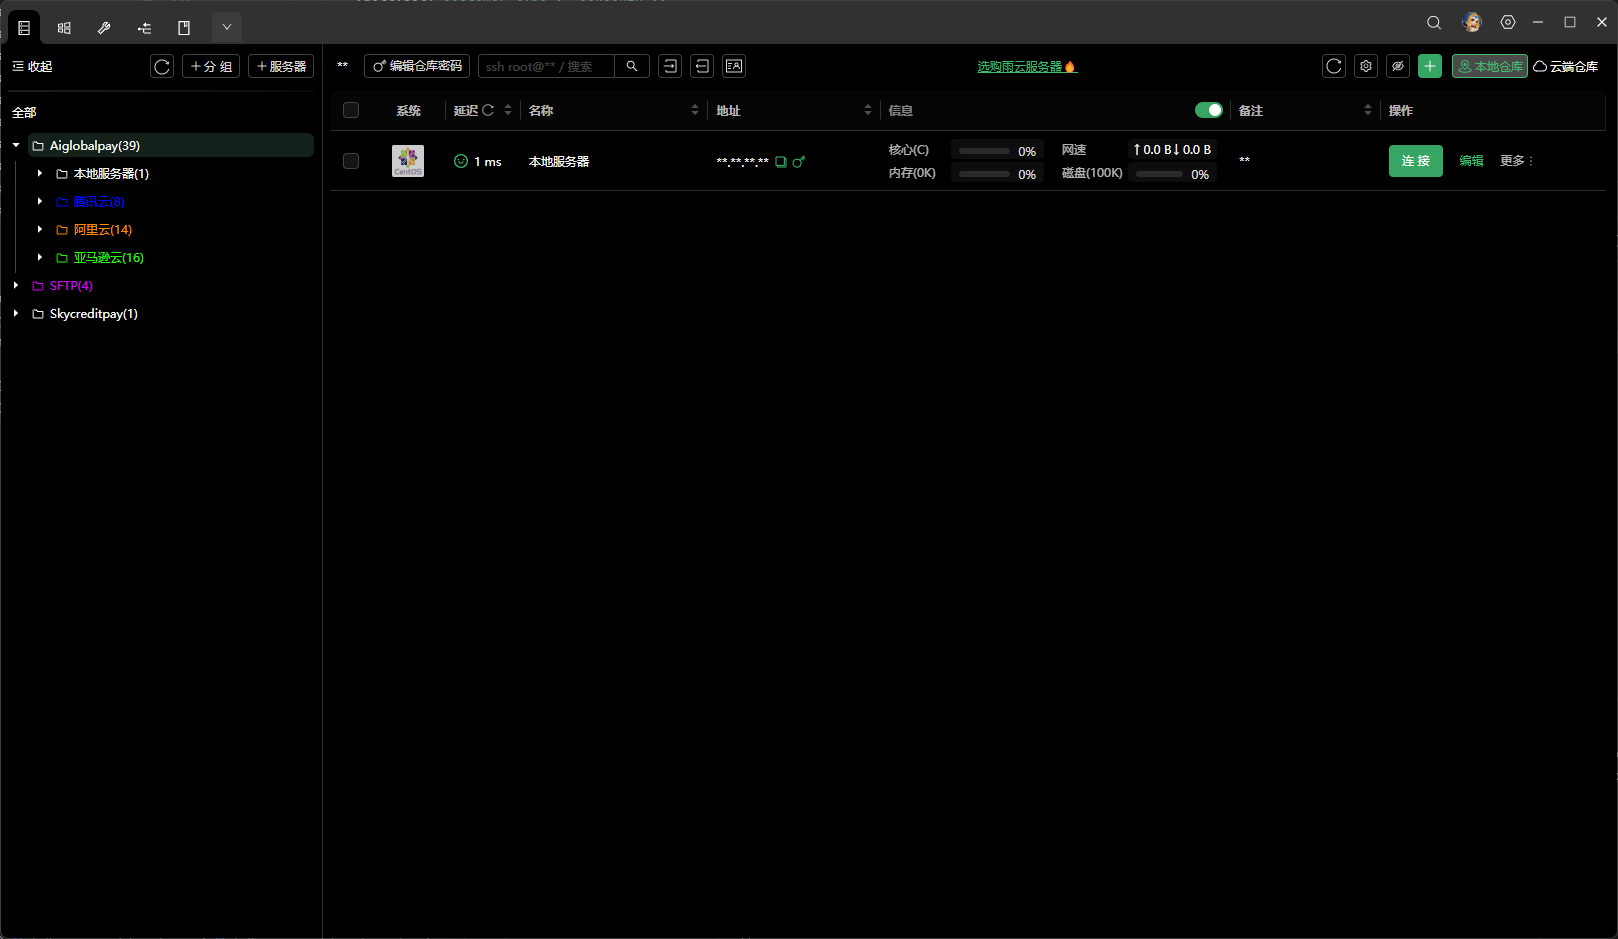Open the wrench tools tab icon

104,28
